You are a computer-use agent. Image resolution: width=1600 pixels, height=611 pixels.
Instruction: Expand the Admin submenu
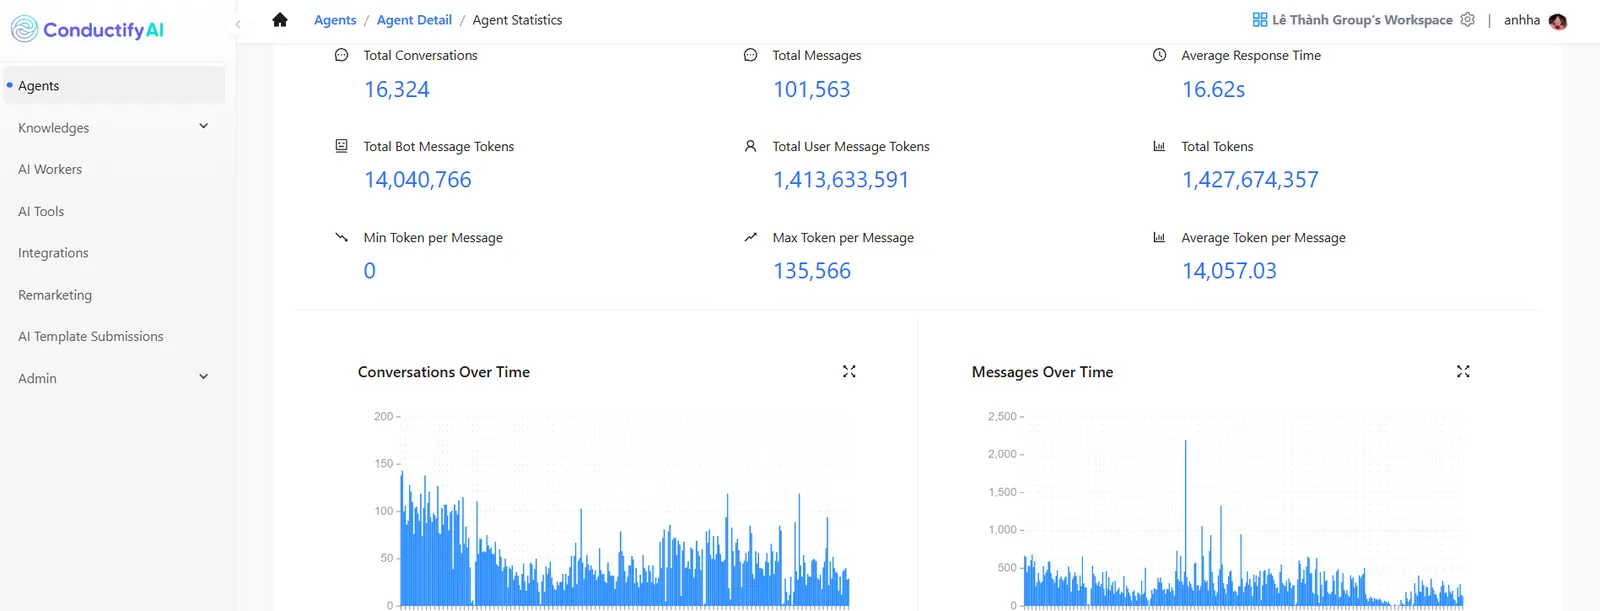204,378
